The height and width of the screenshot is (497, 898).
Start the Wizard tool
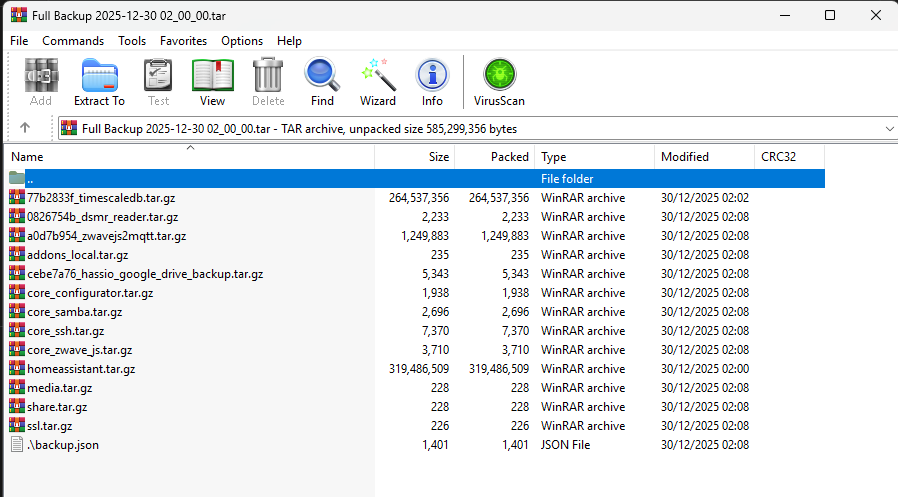(378, 82)
